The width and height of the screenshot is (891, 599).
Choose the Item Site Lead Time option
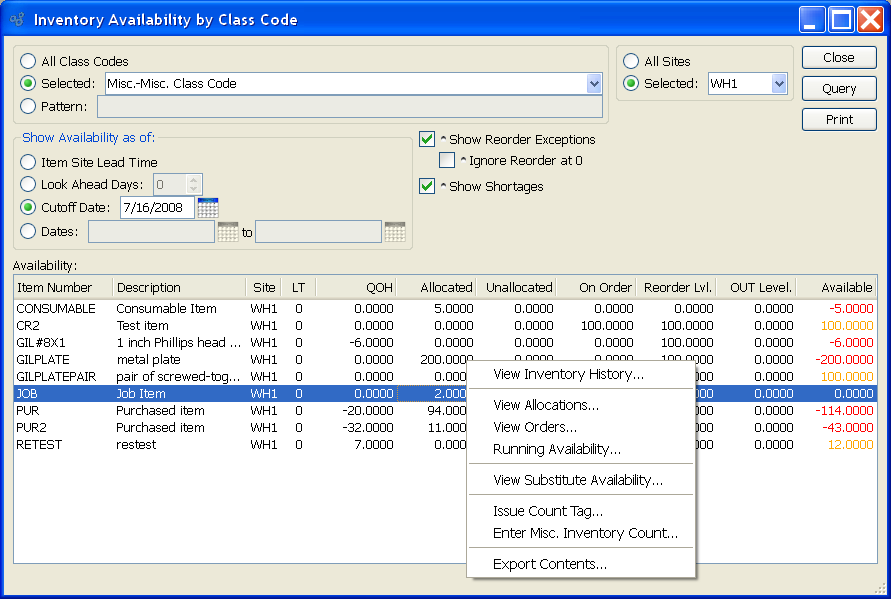tap(28, 162)
